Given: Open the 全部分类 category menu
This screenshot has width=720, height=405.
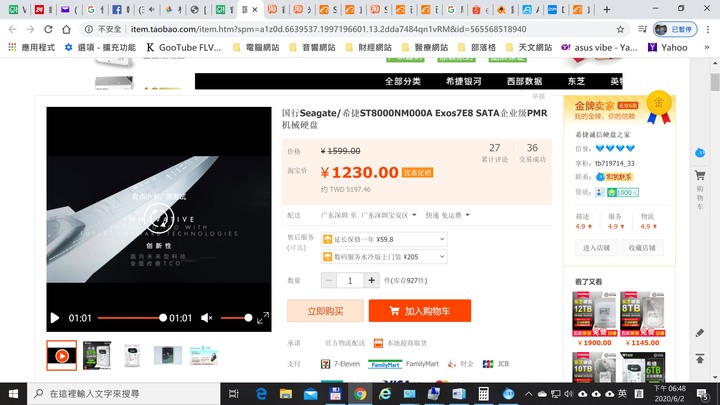Looking at the screenshot, I should click(403, 81).
